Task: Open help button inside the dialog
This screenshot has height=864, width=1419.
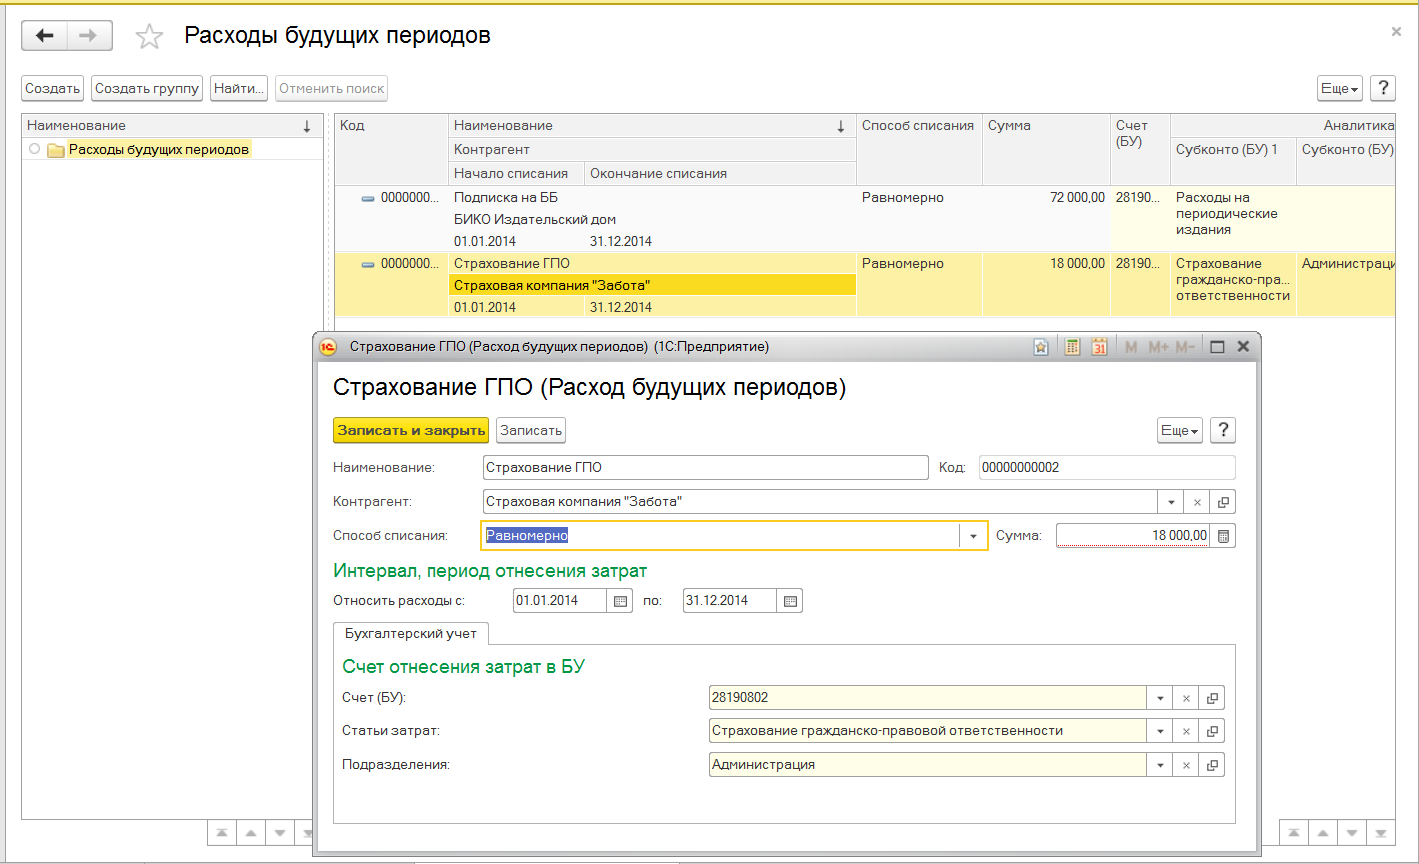Action: (x=1223, y=430)
